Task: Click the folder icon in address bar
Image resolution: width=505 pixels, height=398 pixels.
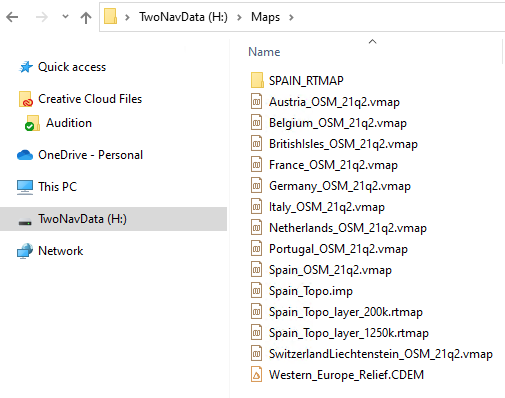Action: tap(110, 17)
